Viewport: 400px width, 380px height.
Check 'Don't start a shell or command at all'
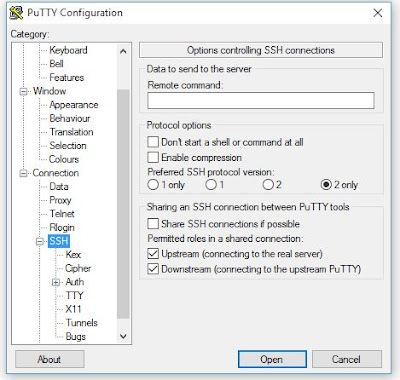(153, 142)
